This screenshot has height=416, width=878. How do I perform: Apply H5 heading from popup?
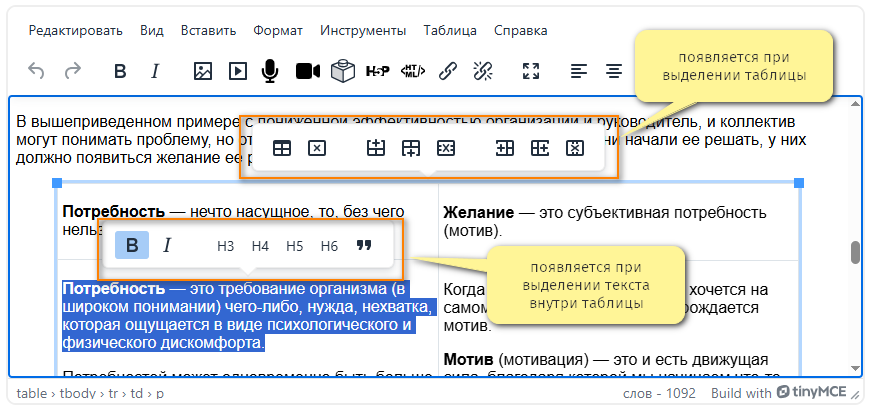(x=295, y=246)
